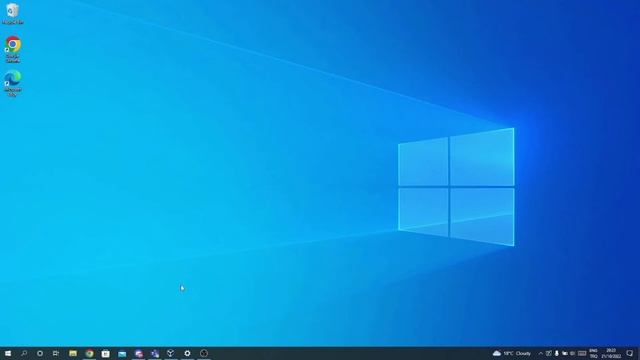The width and height of the screenshot is (640, 360).
Task: Open the clock and date flyout
Action: (611, 353)
